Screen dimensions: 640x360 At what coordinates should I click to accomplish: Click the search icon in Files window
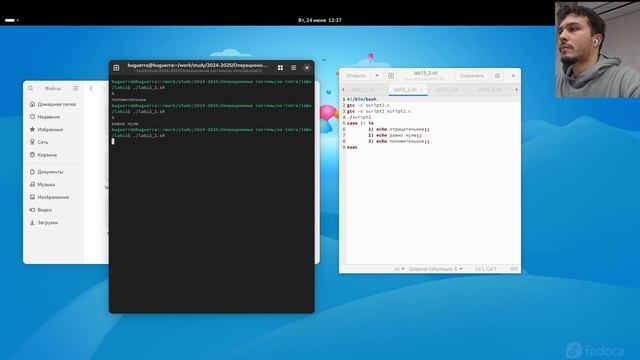click(x=31, y=88)
